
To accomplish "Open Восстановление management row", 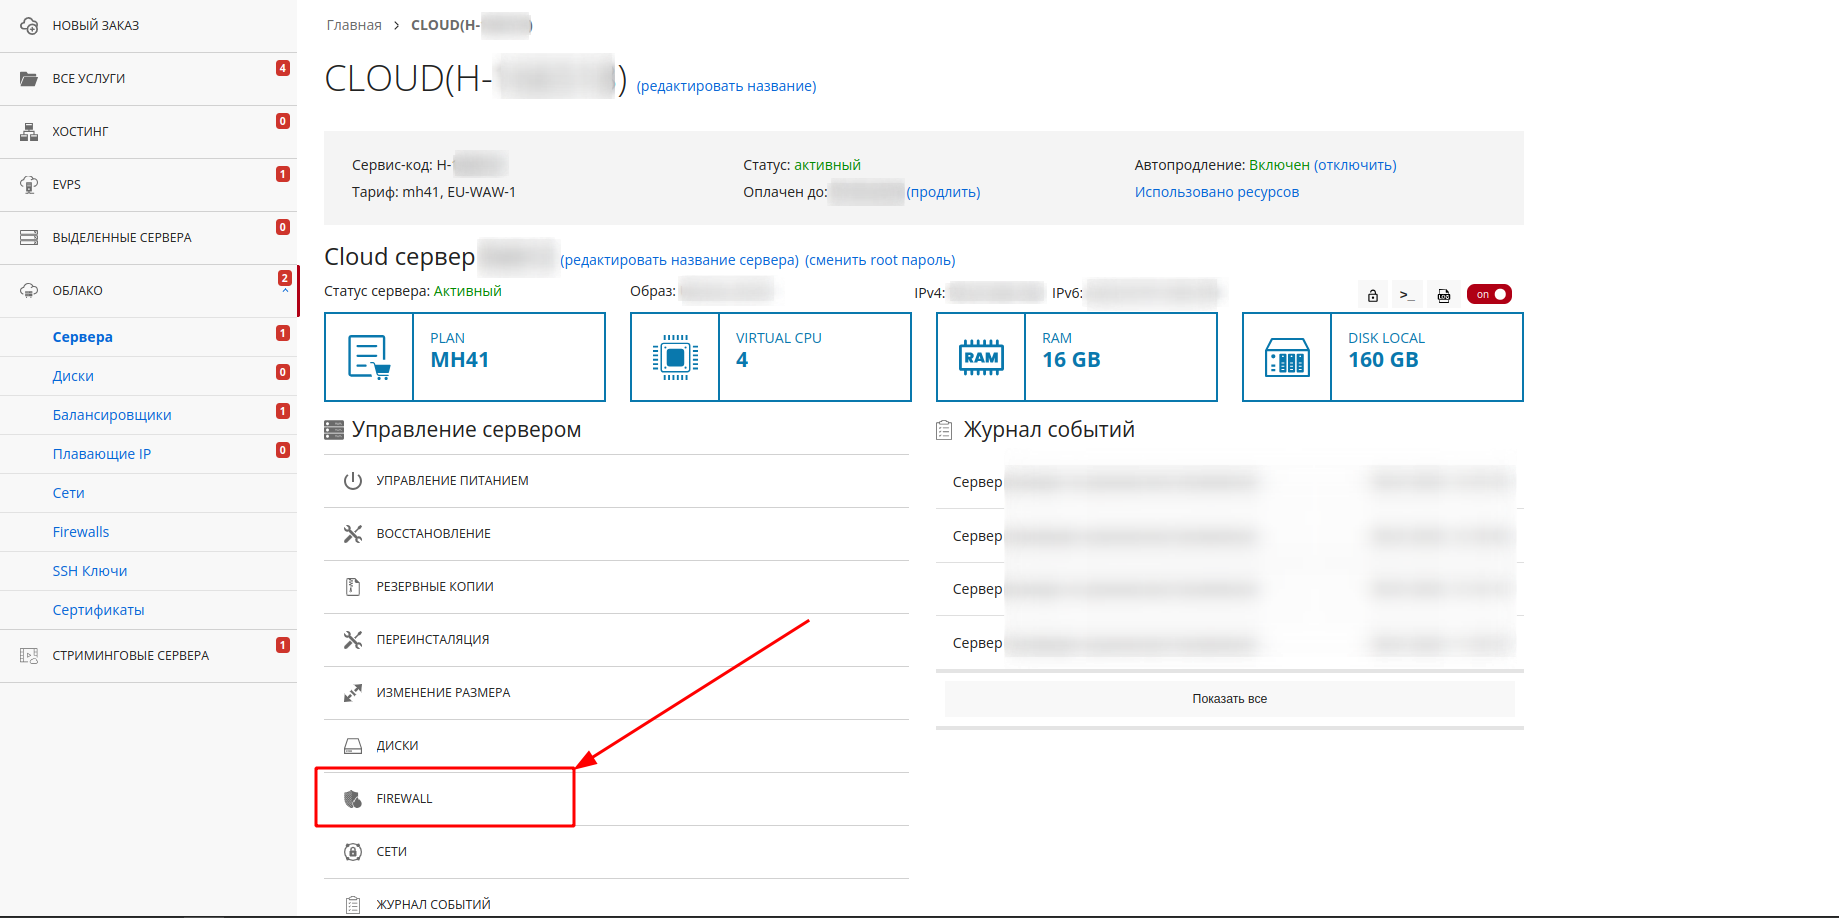I will [x=616, y=534].
